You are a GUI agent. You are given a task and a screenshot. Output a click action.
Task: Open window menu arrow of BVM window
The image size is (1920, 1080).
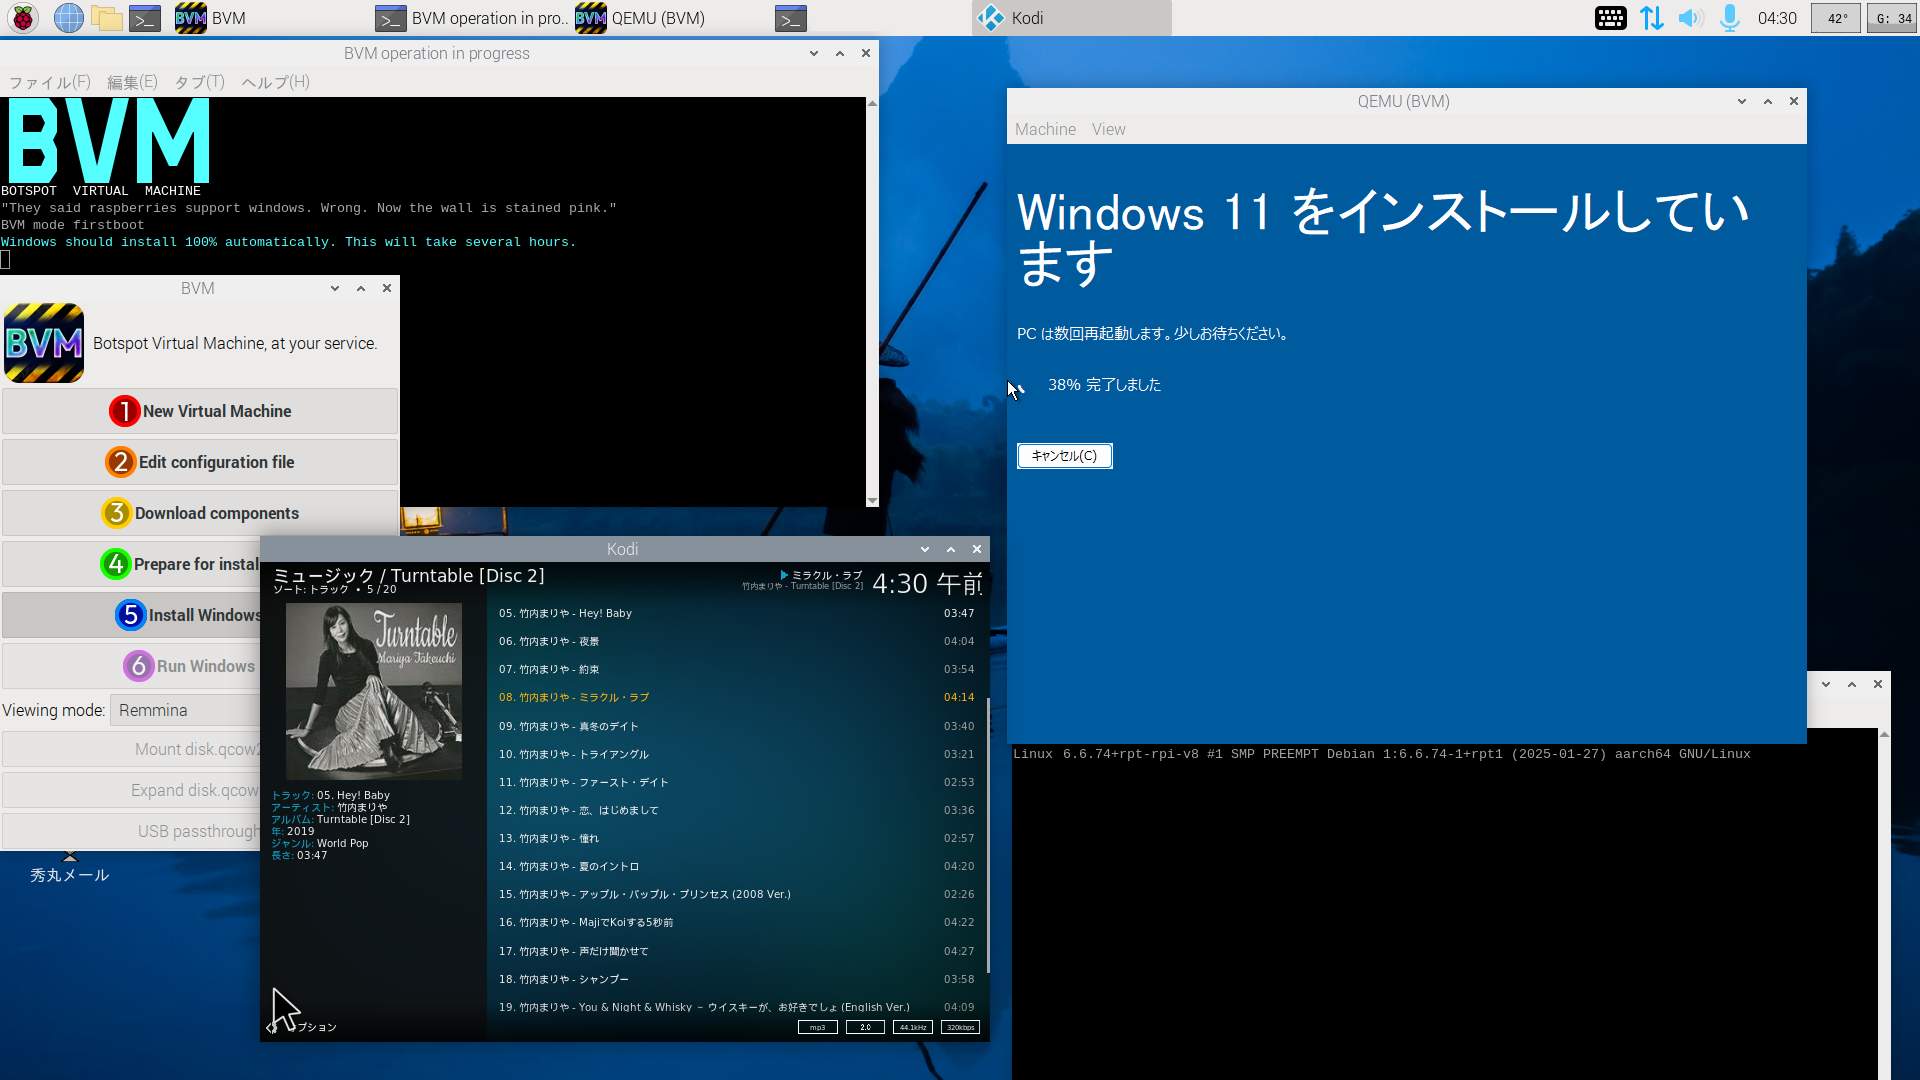(334, 288)
